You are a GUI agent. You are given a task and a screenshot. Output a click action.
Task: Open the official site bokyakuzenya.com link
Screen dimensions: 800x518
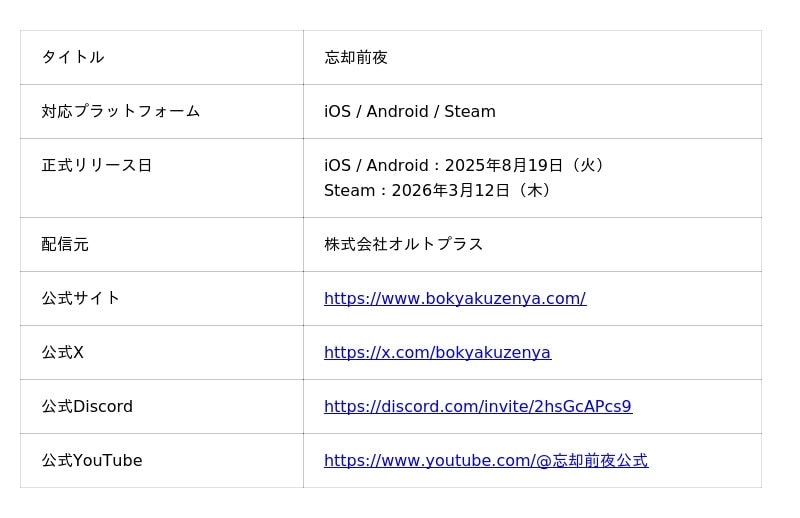click(x=454, y=298)
